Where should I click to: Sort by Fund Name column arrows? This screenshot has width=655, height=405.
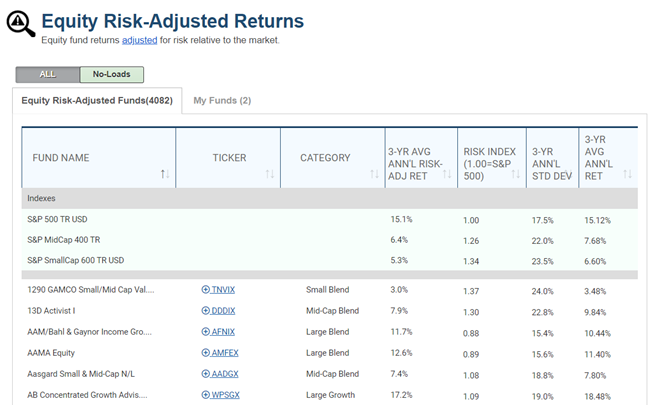coord(165,174)
